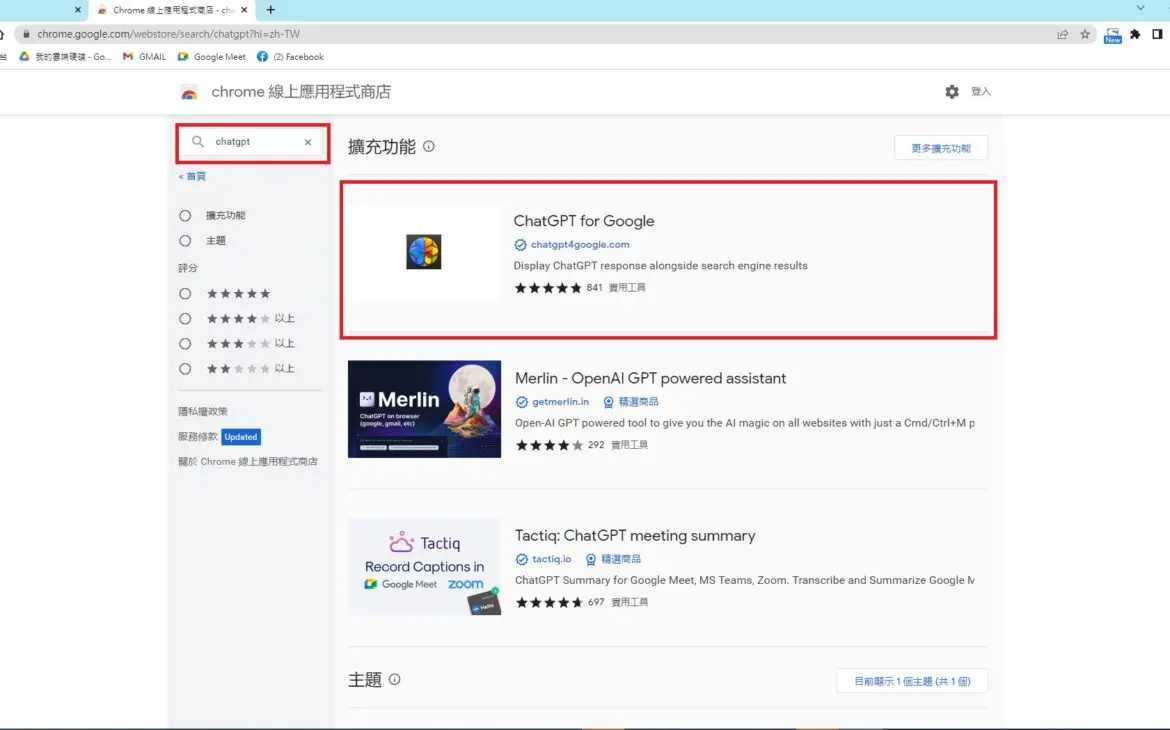Open the Tactiq extension thumbnail
1170x730 pixels.
pyautogui.click(x=424, y=567)
